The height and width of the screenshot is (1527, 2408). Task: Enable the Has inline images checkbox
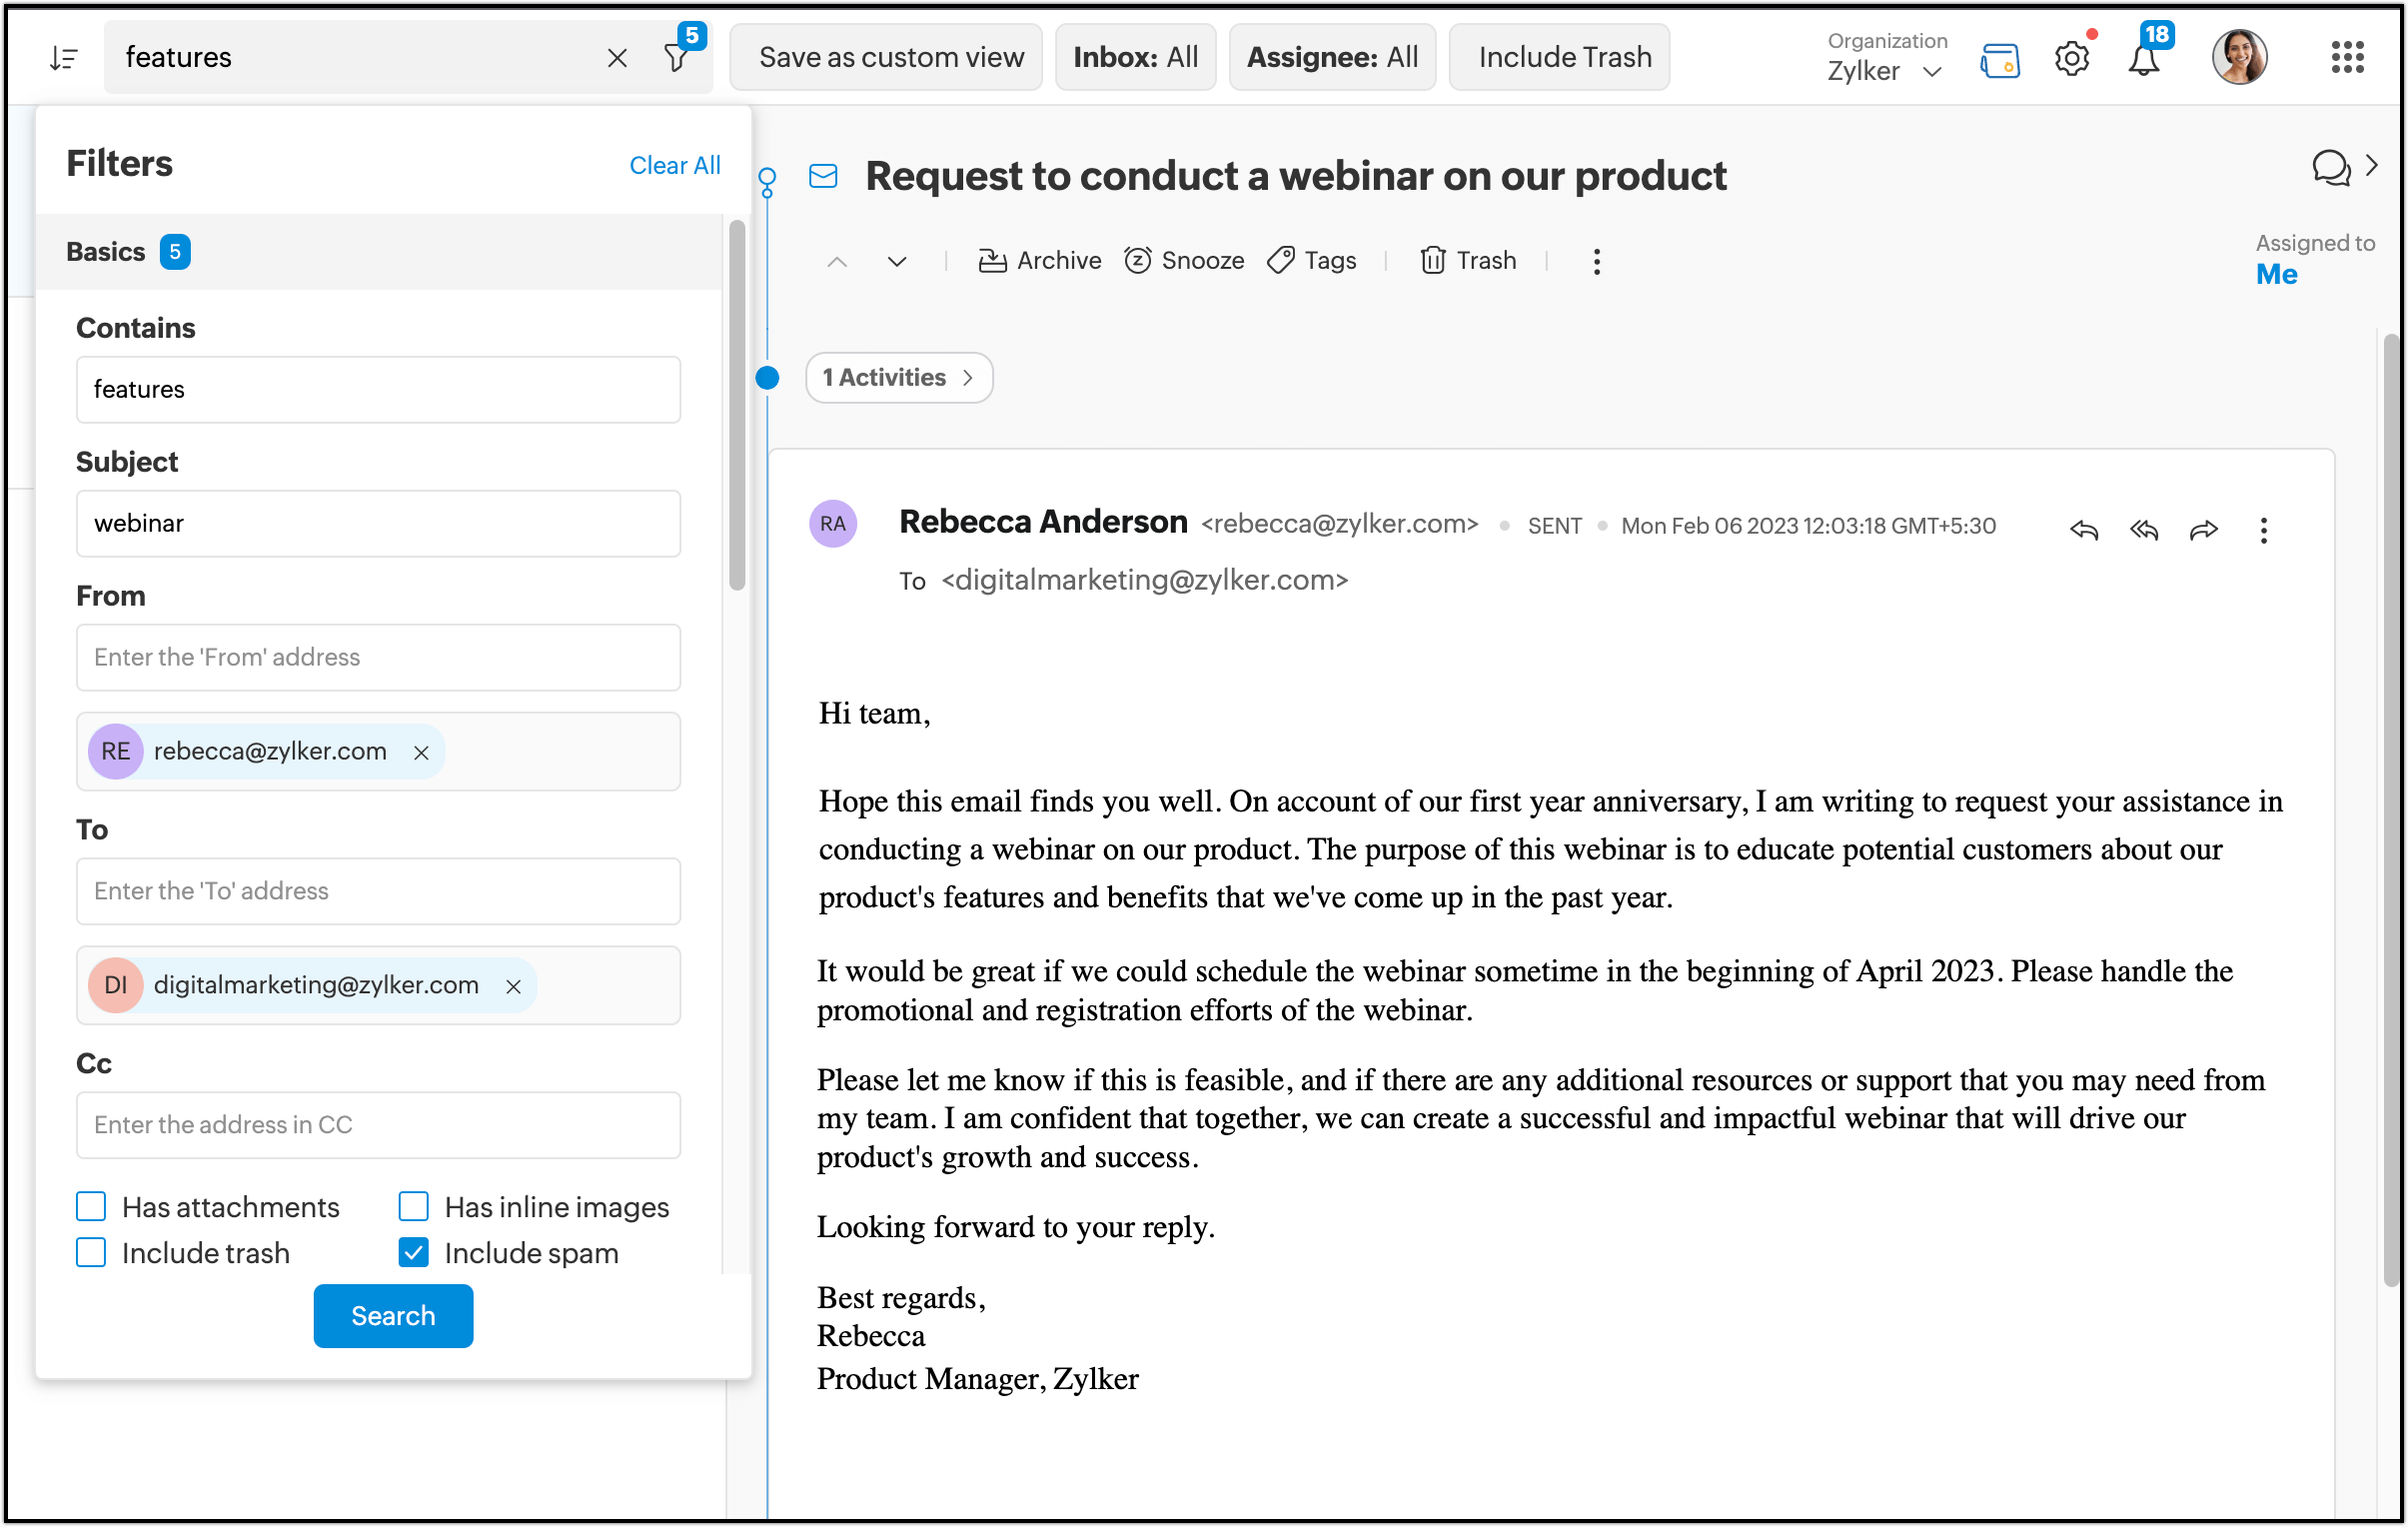[x=414, y=1208]
